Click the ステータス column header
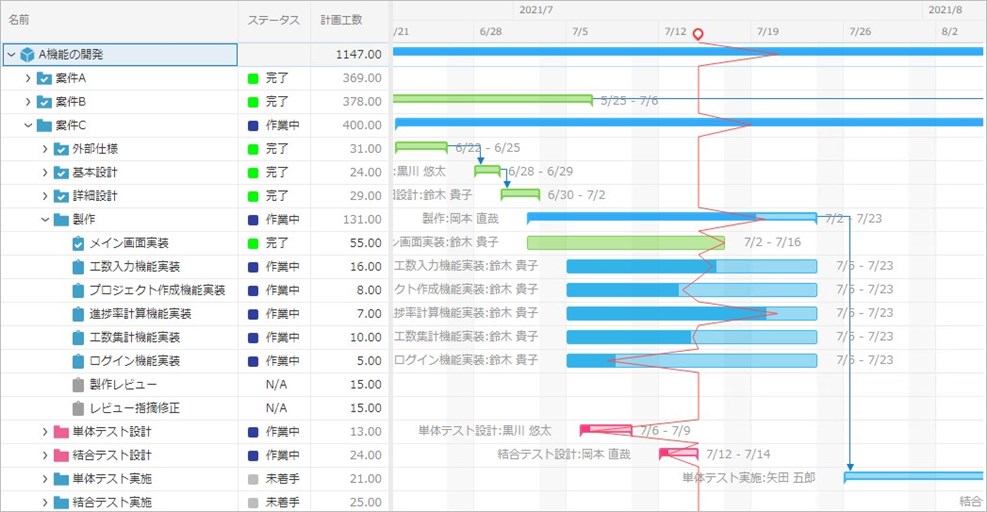 [273, 20]
